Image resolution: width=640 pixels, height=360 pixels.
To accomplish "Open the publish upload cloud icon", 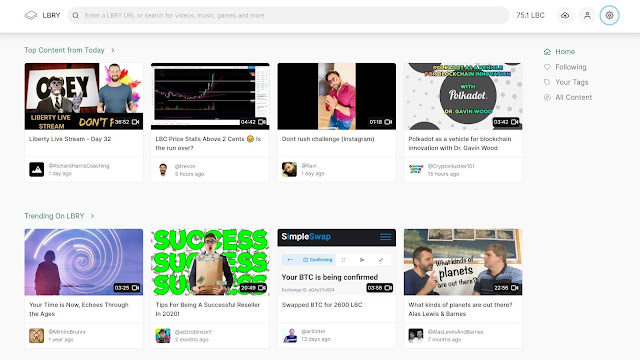I will 565,16.
